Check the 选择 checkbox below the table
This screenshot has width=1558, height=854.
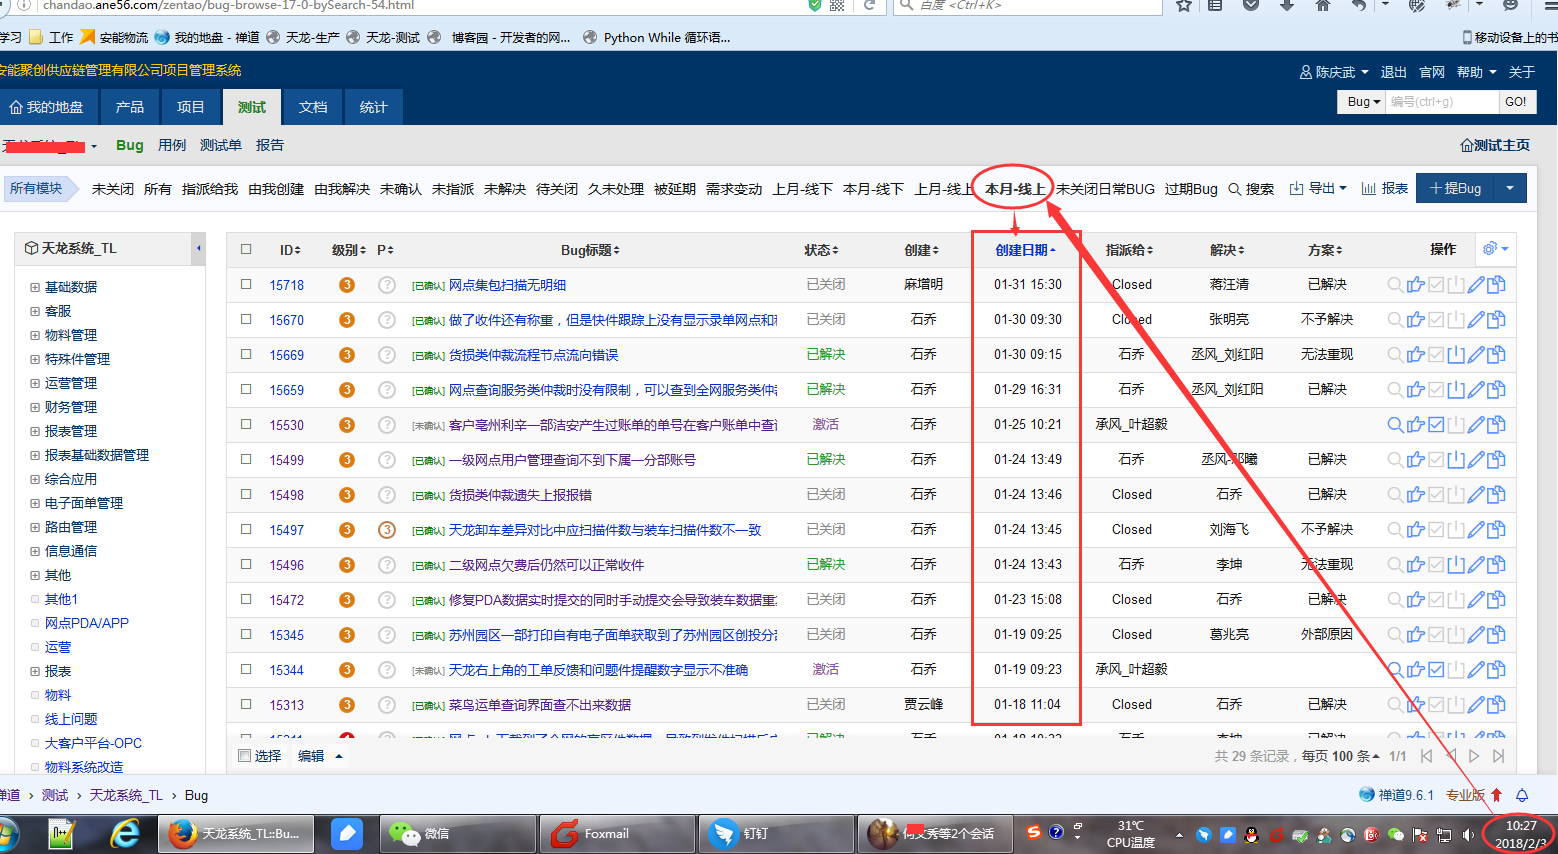[x=245, y=756]
